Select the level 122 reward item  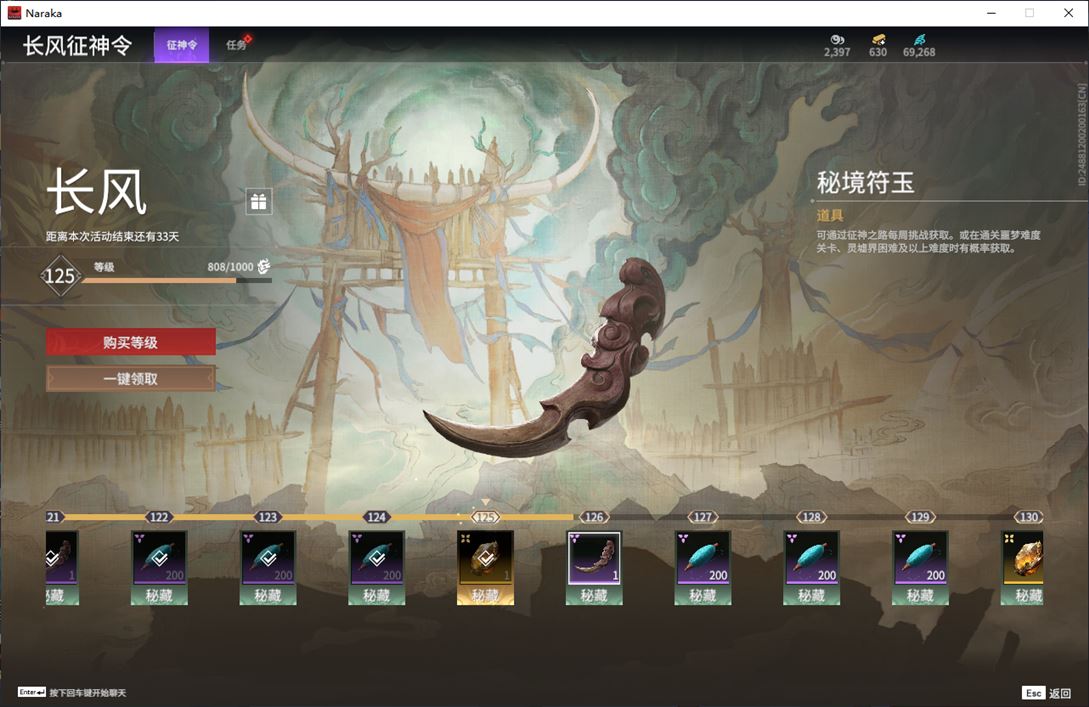coord(159,567)
